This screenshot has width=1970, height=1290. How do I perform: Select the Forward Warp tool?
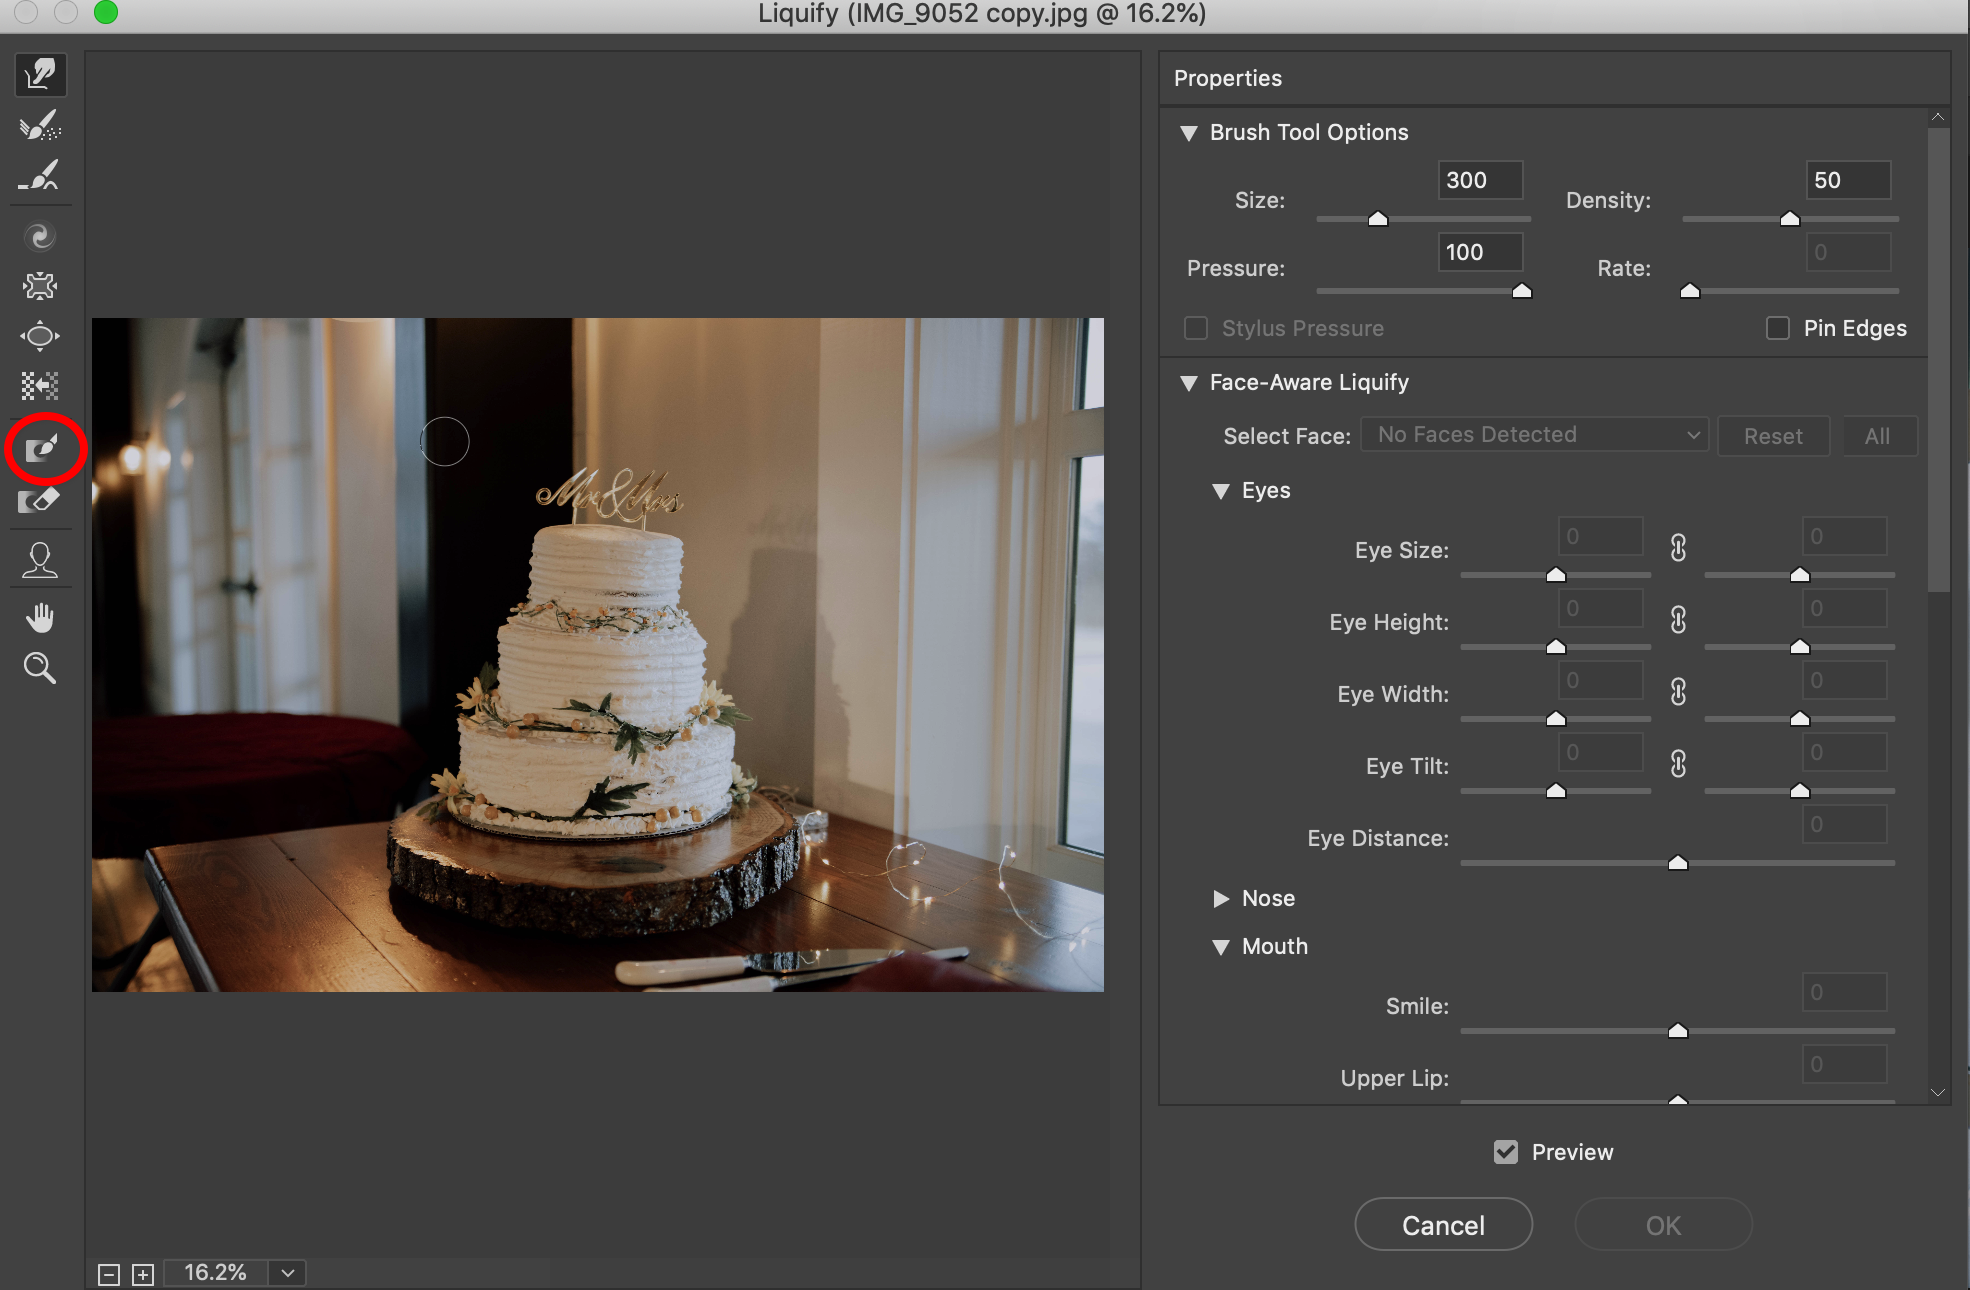coord(41,75)
